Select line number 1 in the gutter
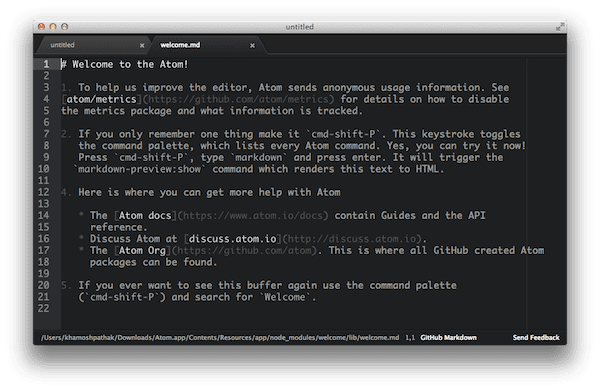 coord(46,64)
